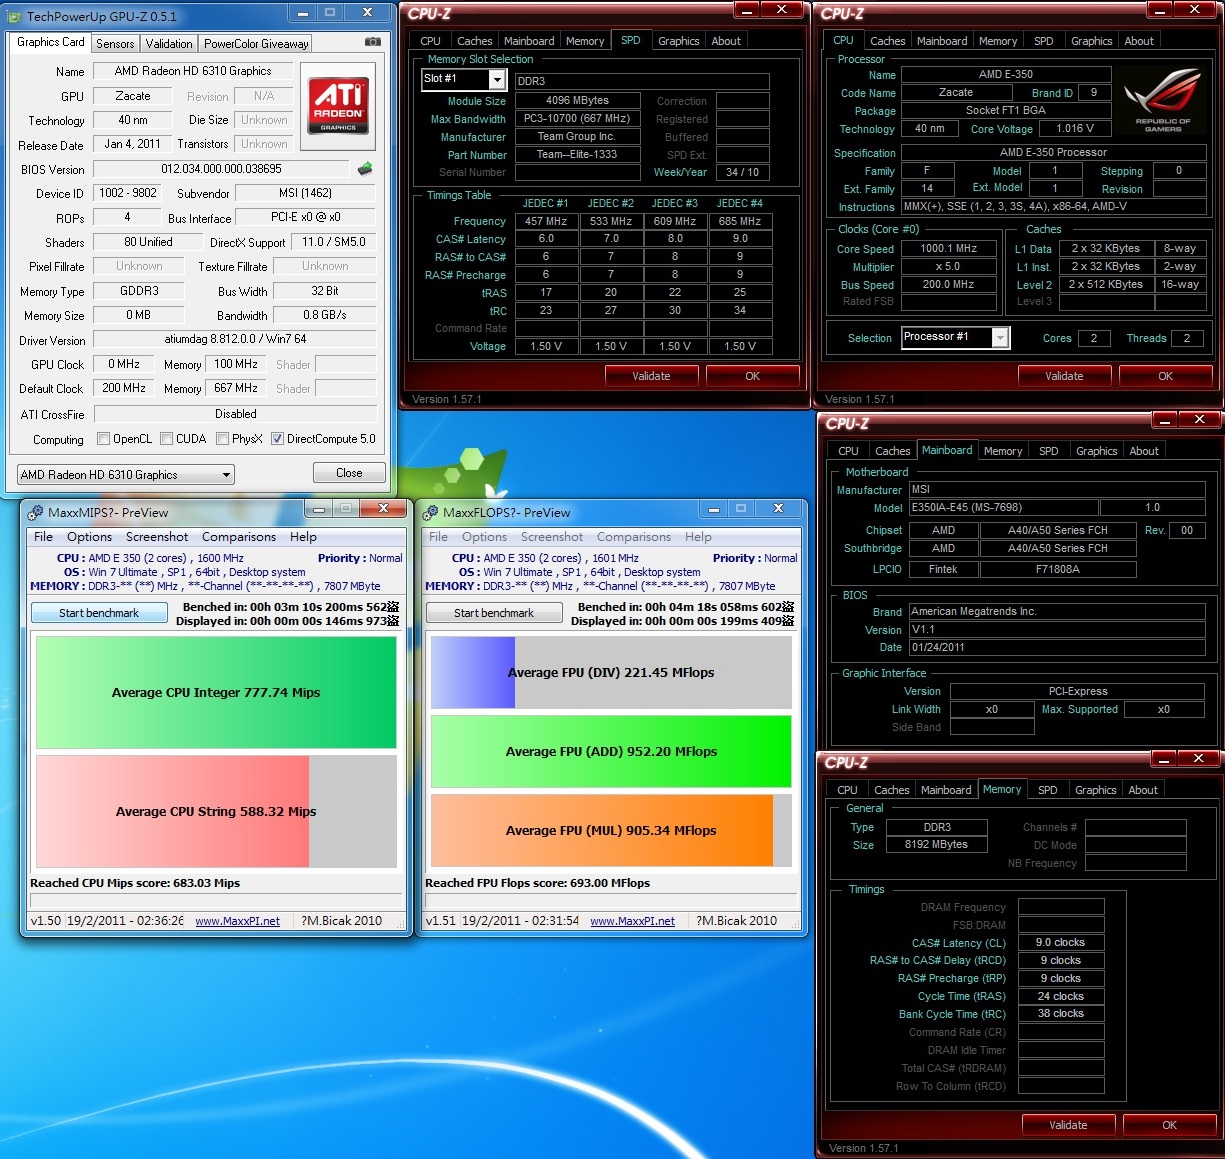Click OK in the CPU-Z Processor window
Viewport: 1225px width, 1159px height.
click(x=1166, y=376)
